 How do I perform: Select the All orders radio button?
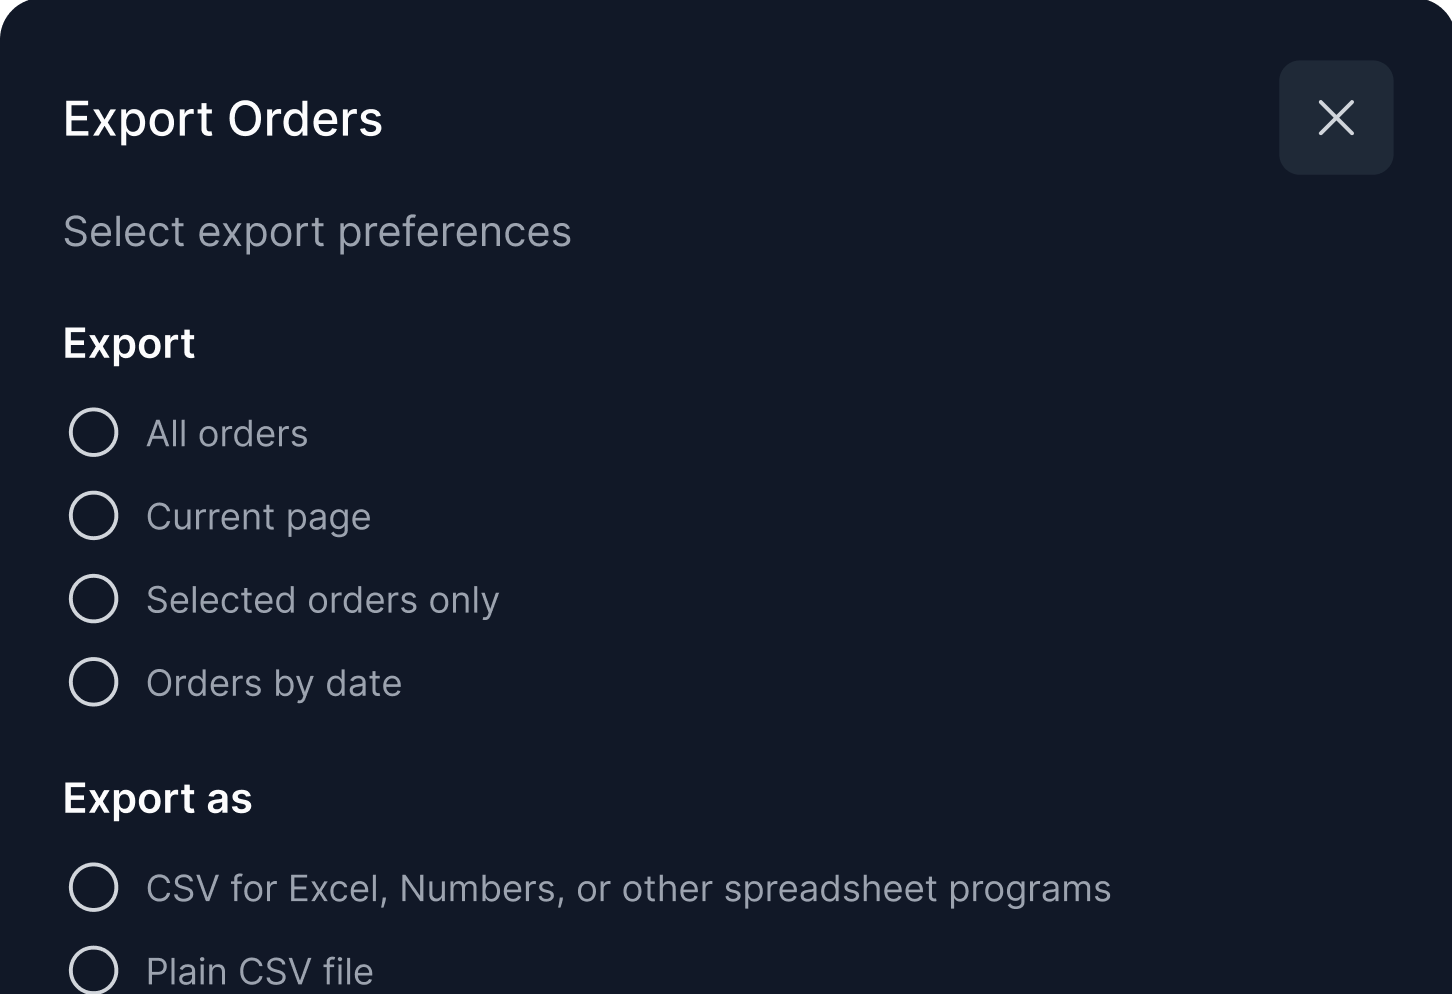(x=93, y=433)
